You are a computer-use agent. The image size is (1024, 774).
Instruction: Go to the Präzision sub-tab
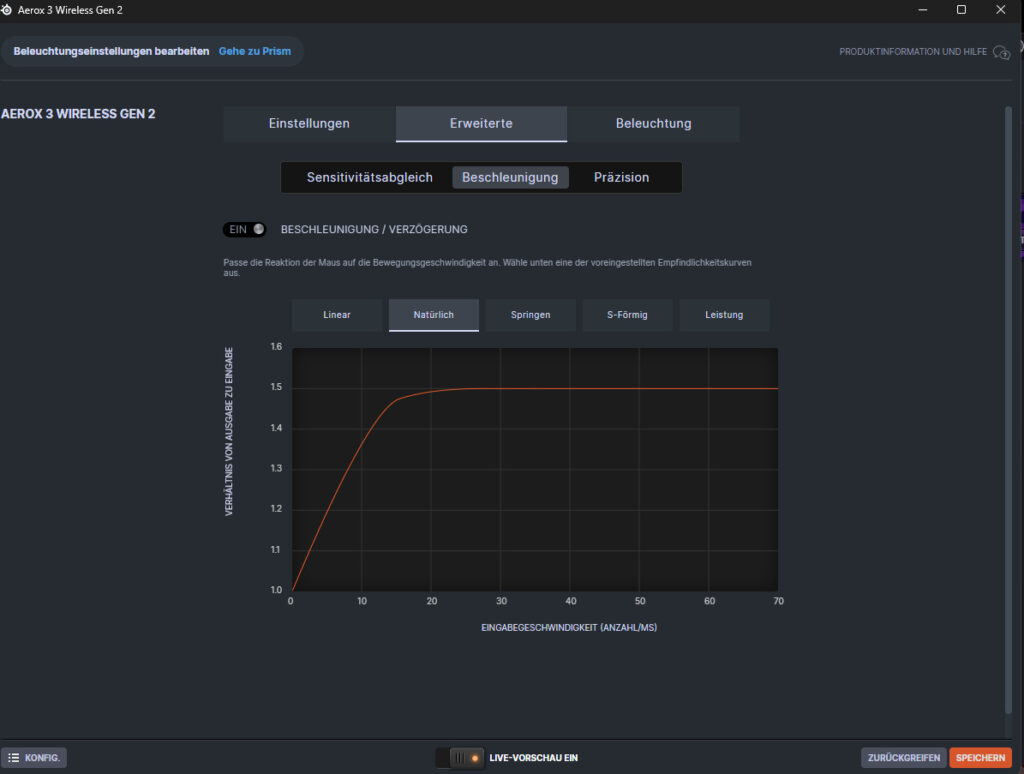click(621, 178)
